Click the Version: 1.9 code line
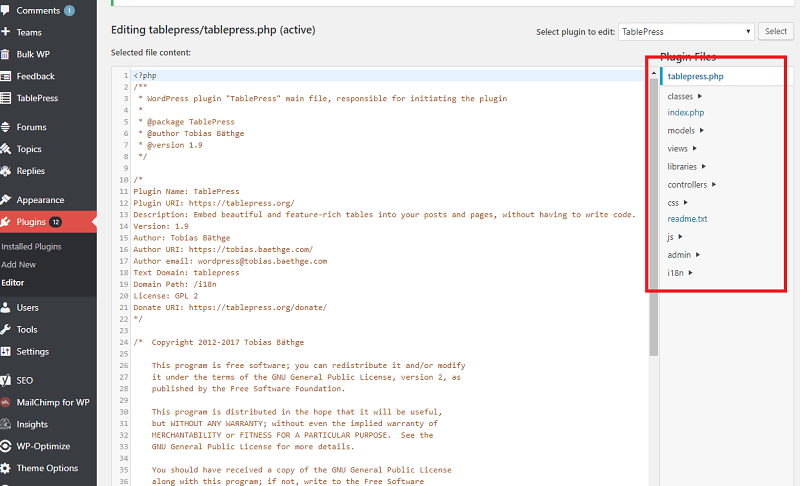Image resolution: width=800 pixels, height=486 pixels. click(x=161, y=226)
